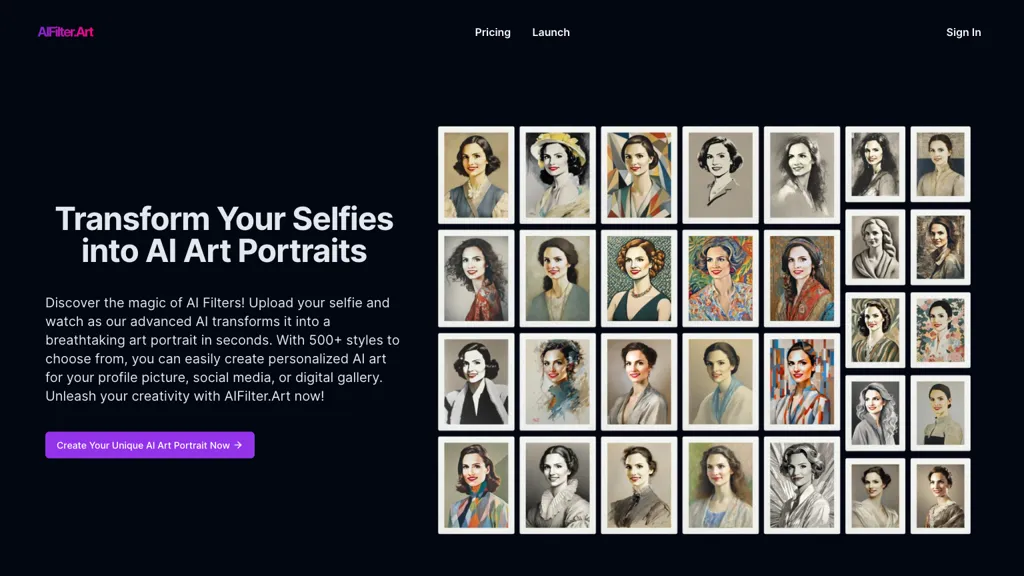Pick the black-and-white portrait with white blazer
This screenshot has height=576, width=1024.
pos(476,381)
